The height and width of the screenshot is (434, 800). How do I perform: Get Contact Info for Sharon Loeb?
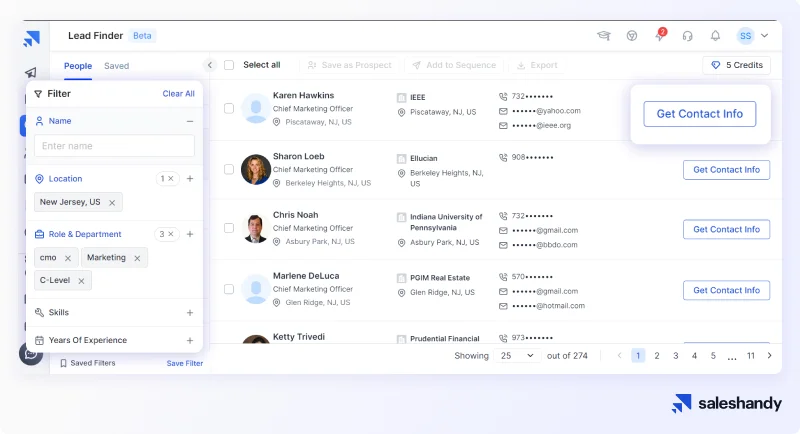click(726, 170)
